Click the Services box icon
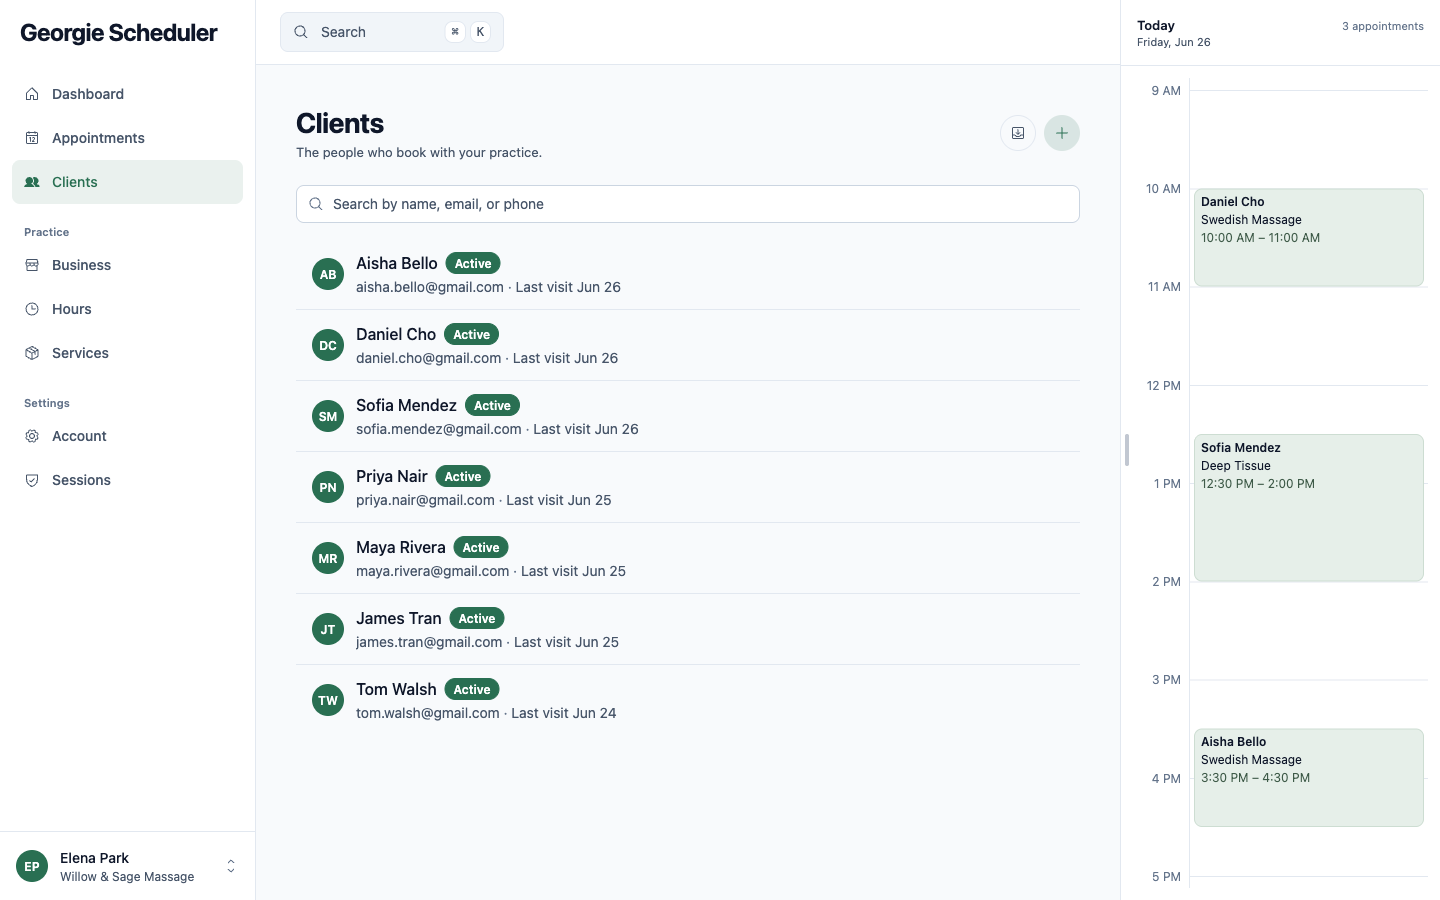 (x=32, y=353)
